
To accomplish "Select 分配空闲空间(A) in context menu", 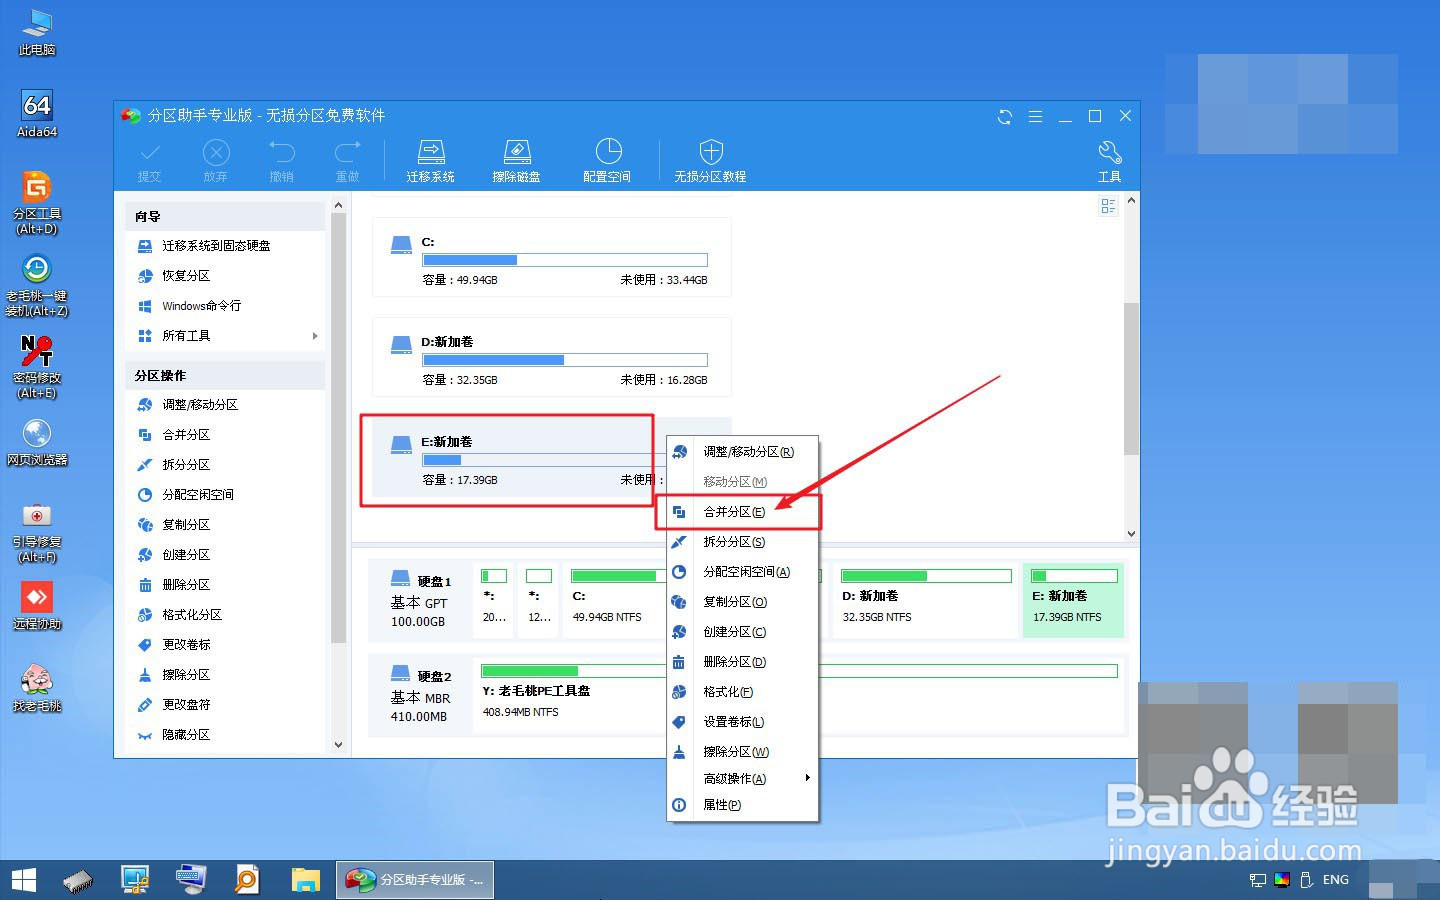I will [x=743, y=572].
